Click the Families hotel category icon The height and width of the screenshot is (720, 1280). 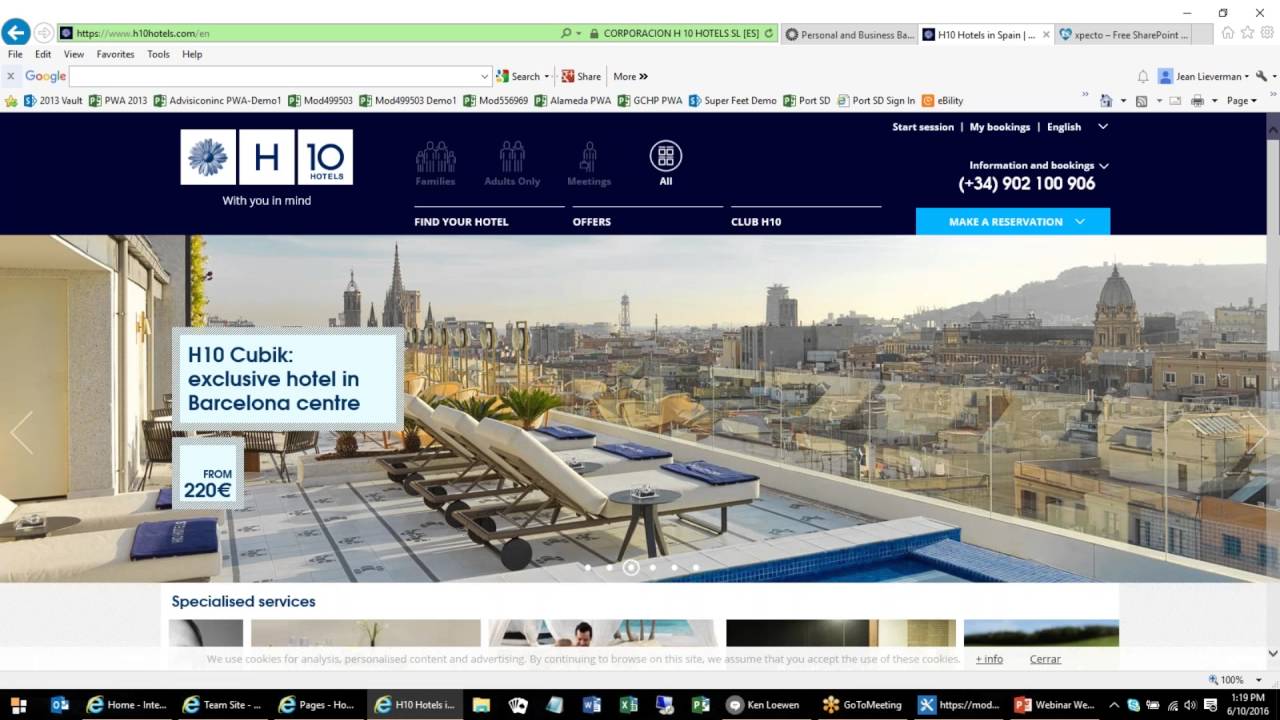coord(435,164)
